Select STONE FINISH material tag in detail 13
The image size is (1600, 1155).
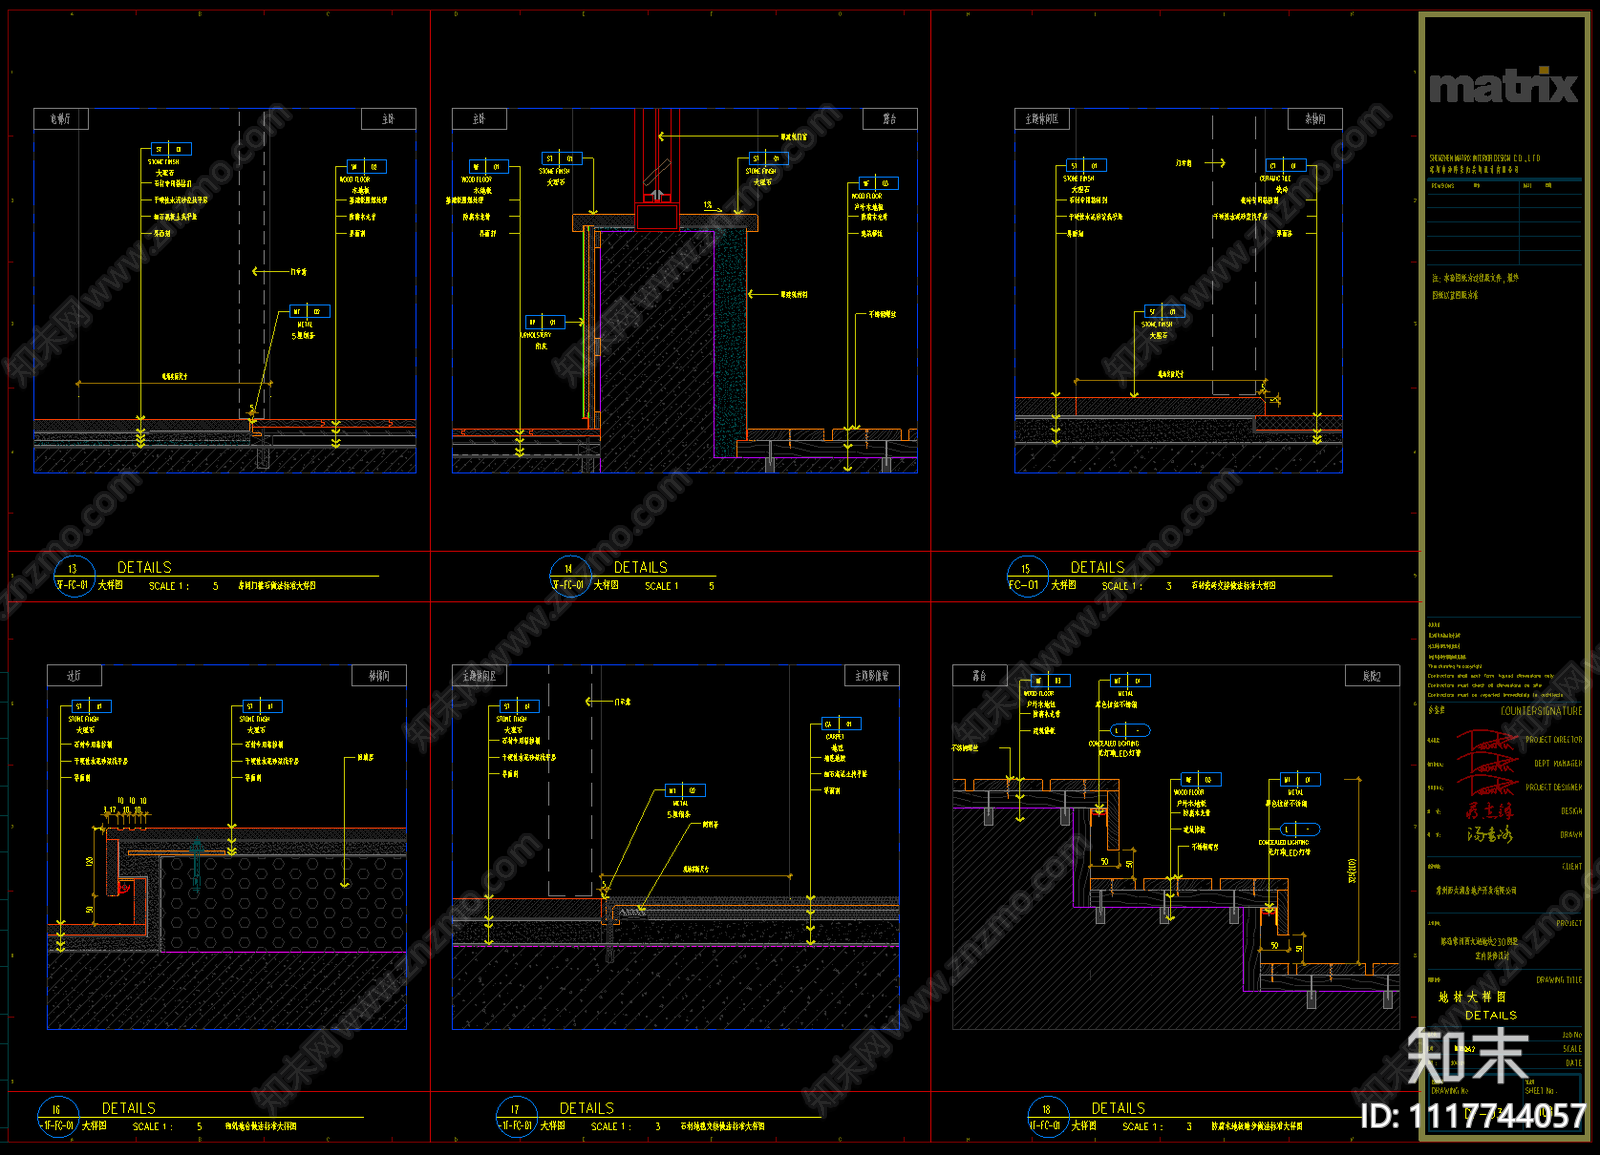[x=170, y=149]
